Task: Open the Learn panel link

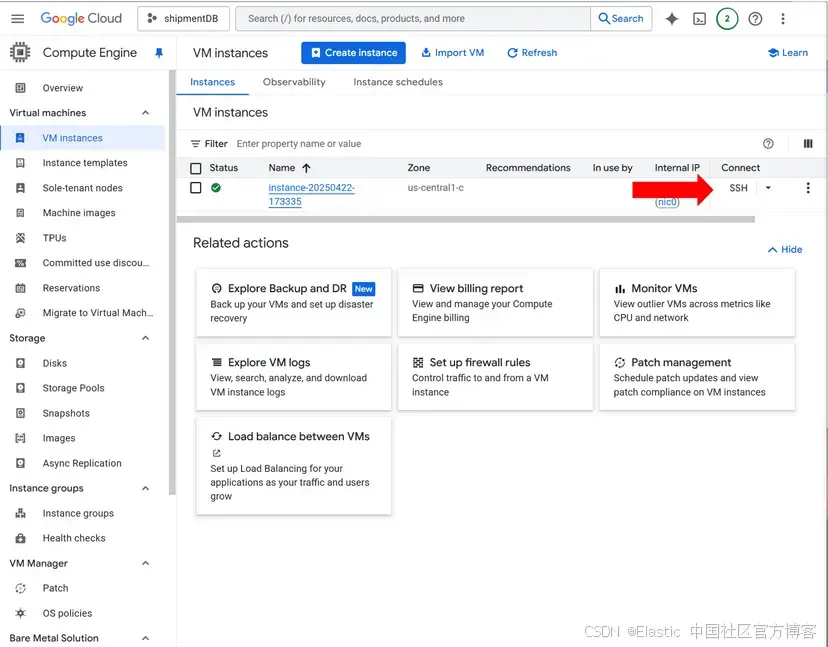Action: click(x=788, y=53)
